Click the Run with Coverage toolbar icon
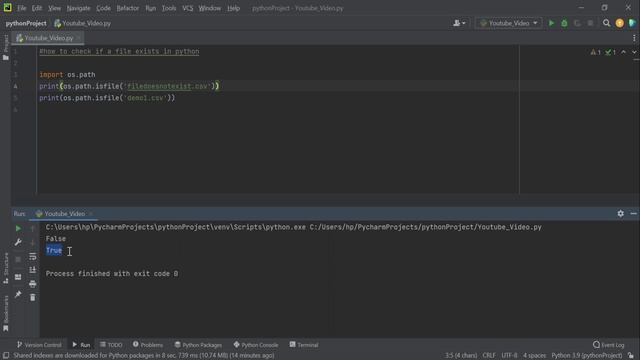This screenshot has height=360, width=640. point(577,23)
